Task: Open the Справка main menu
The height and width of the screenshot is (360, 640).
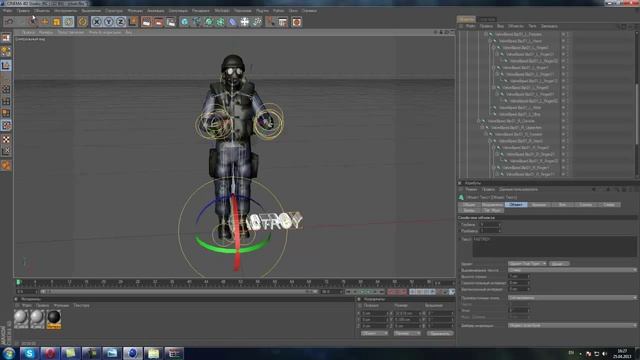Action: click(309, 11)
